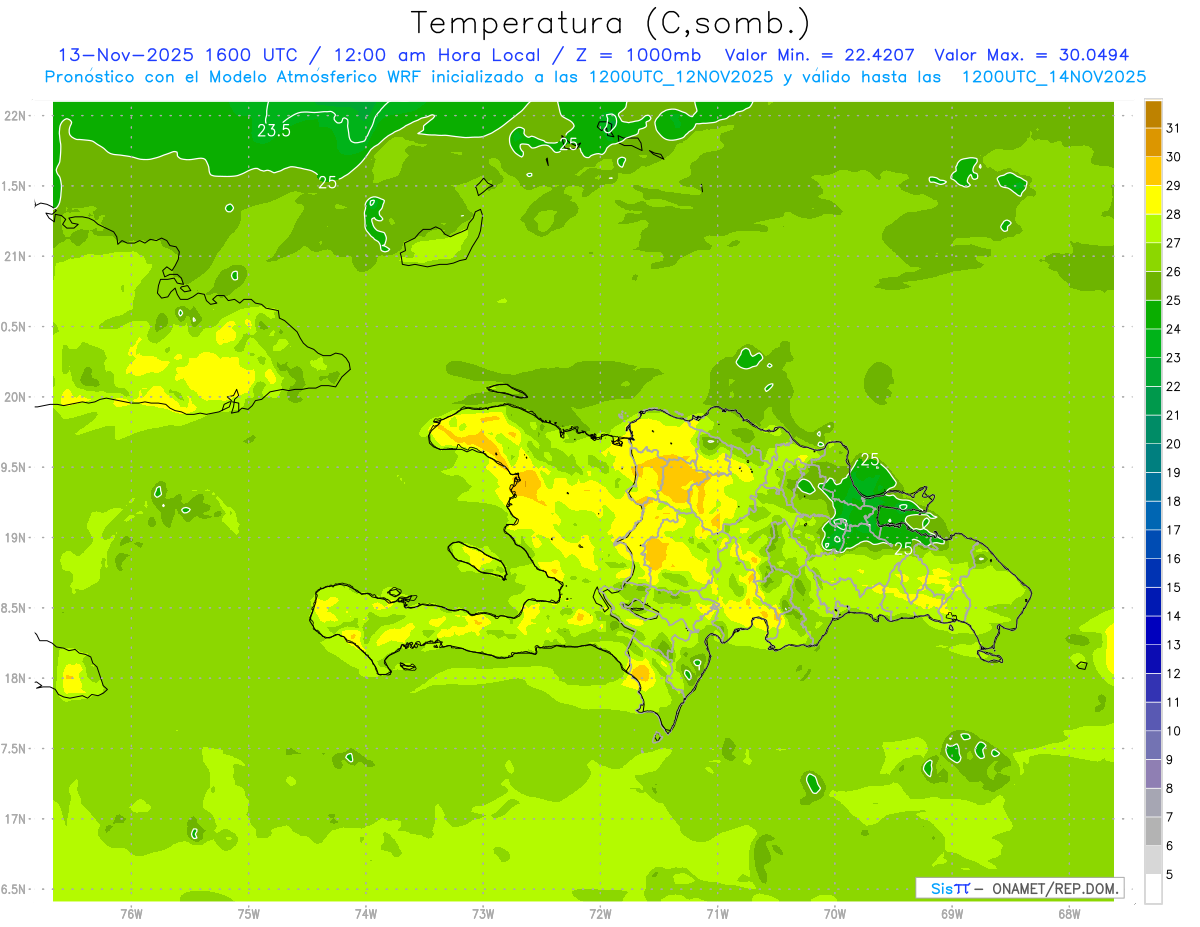The image size is (1200, 927).
Task: Click the number 25 on the color scale
Action: pos(1174,300)
